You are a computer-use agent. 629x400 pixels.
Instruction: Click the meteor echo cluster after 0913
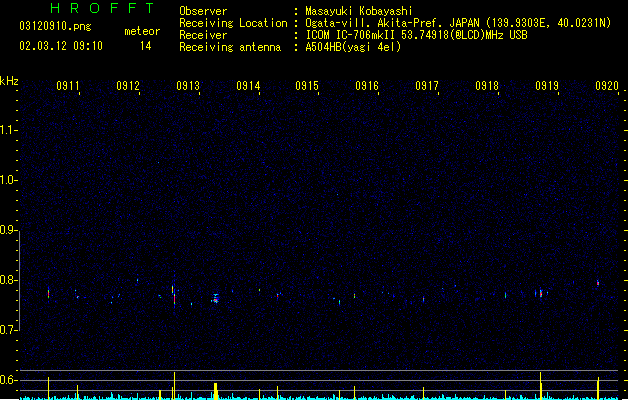[x=215, y=298]
